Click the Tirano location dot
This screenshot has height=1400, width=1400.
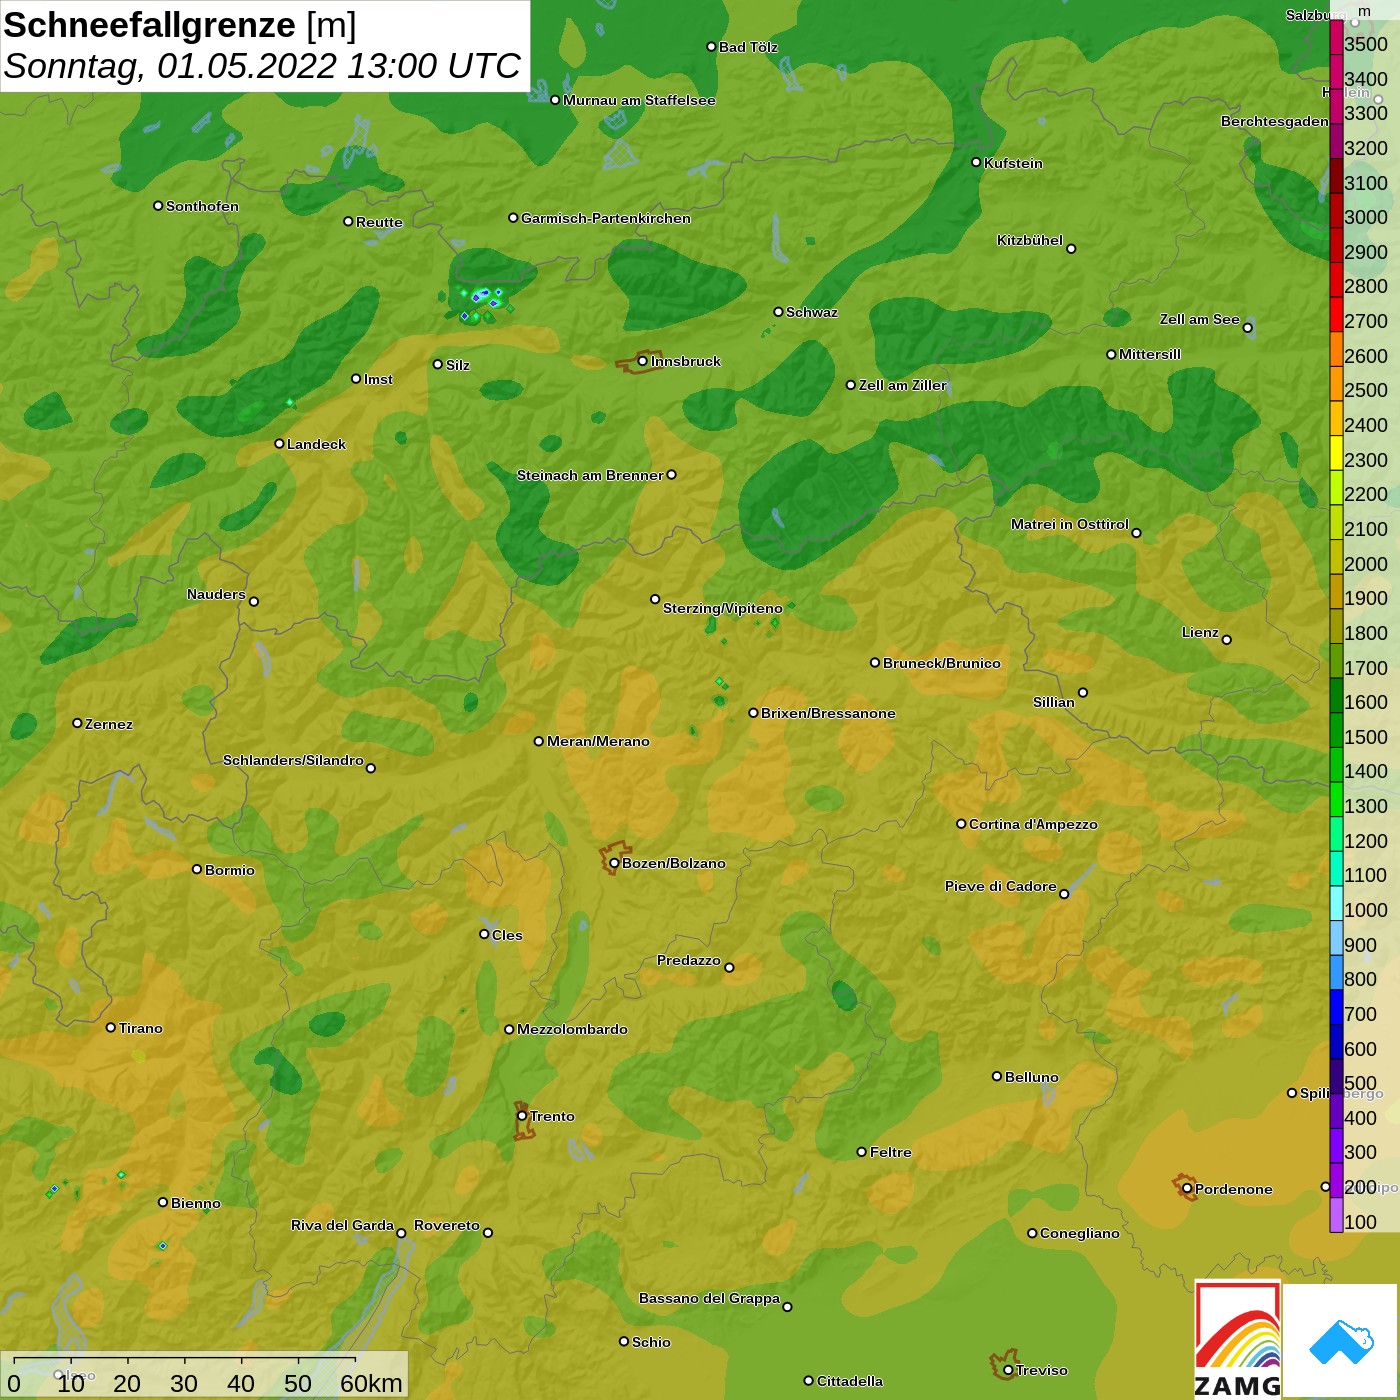(111, 1027)
